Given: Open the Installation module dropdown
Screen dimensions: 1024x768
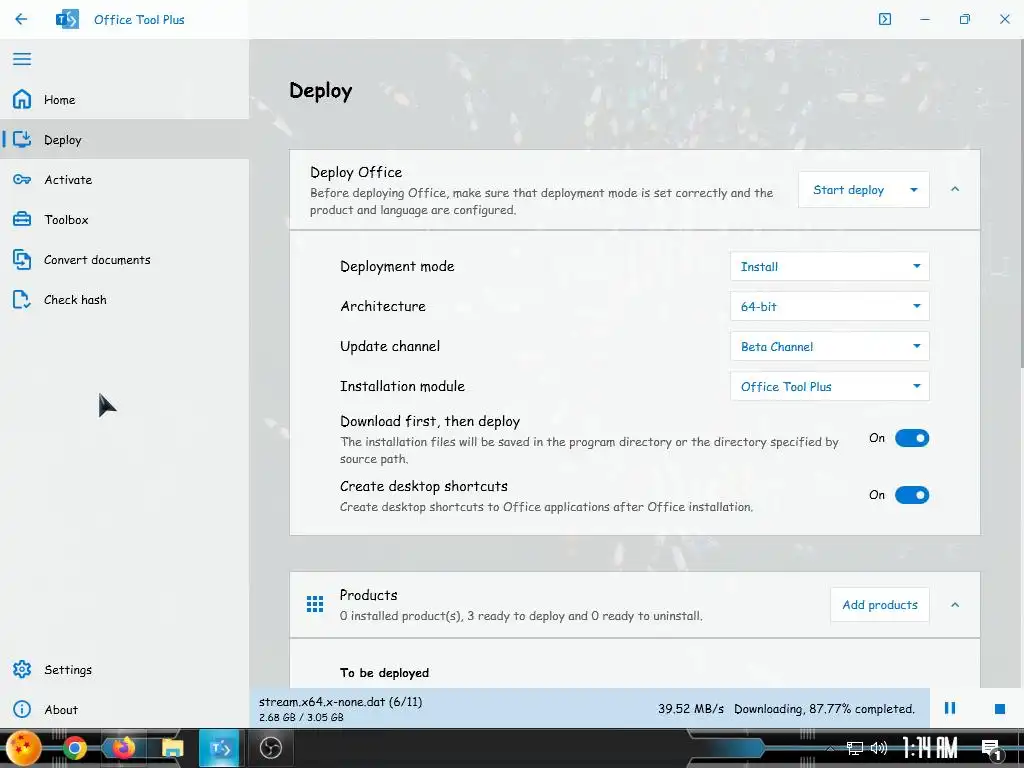Looking at the screenshot, I should 829,386.
